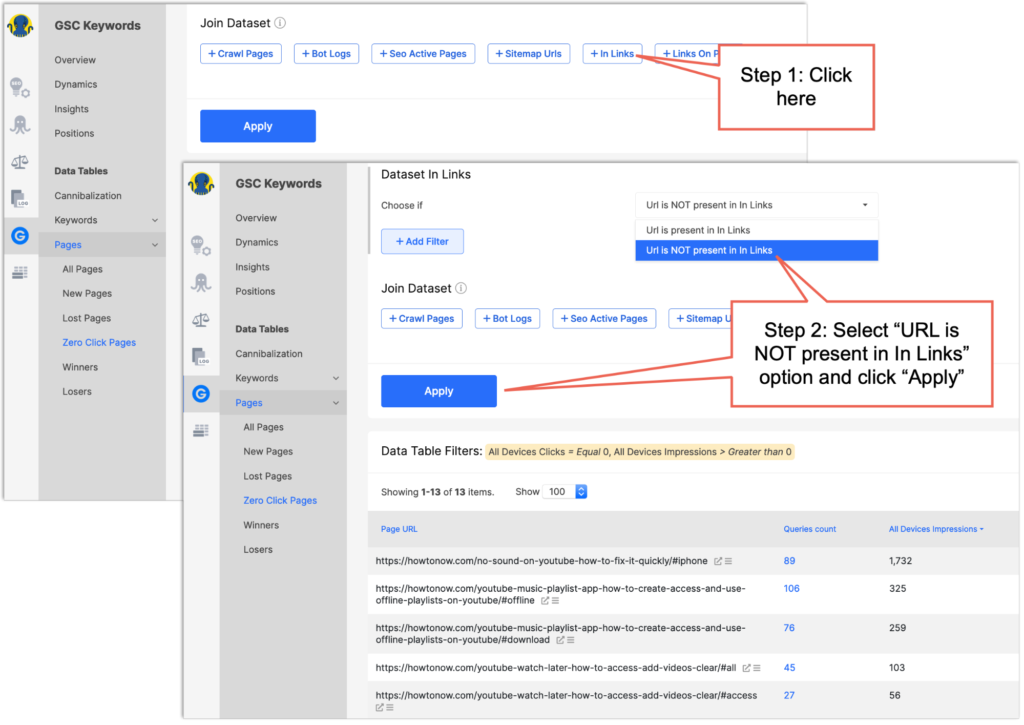Change the Show 100 items per page selector
This screenshot has width=1024, height=725.
(565, 492)
